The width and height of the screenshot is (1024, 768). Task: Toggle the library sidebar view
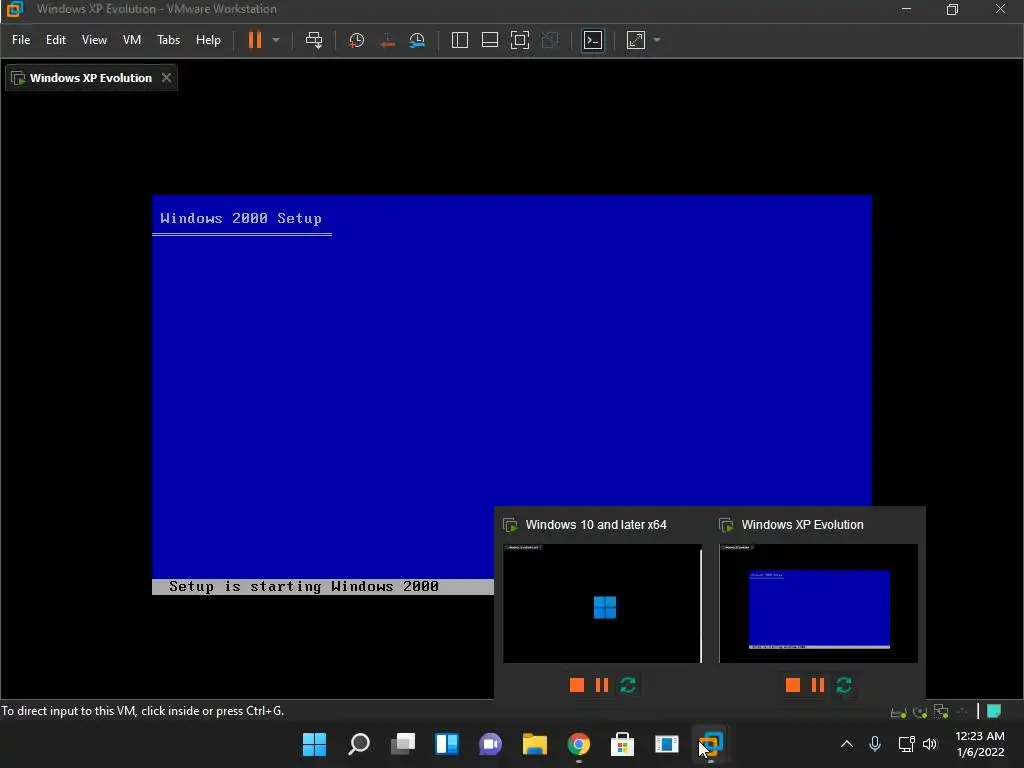pyautogui.click(x=460, y=40)
